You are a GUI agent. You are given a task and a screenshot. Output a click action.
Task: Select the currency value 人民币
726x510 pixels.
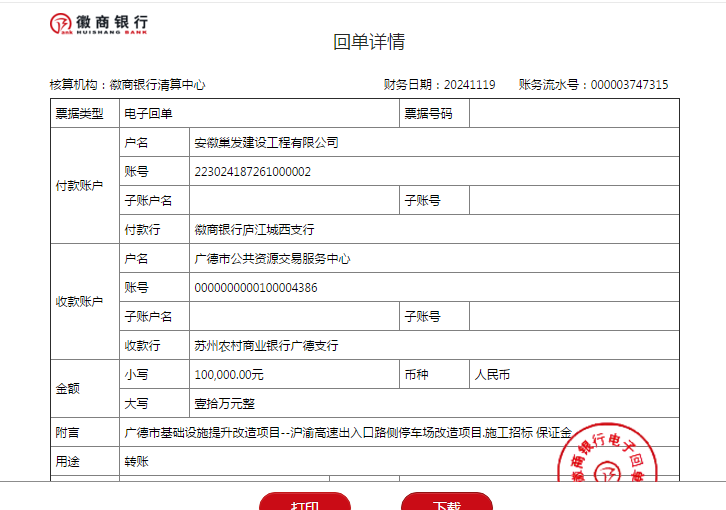tap(492, 375)
